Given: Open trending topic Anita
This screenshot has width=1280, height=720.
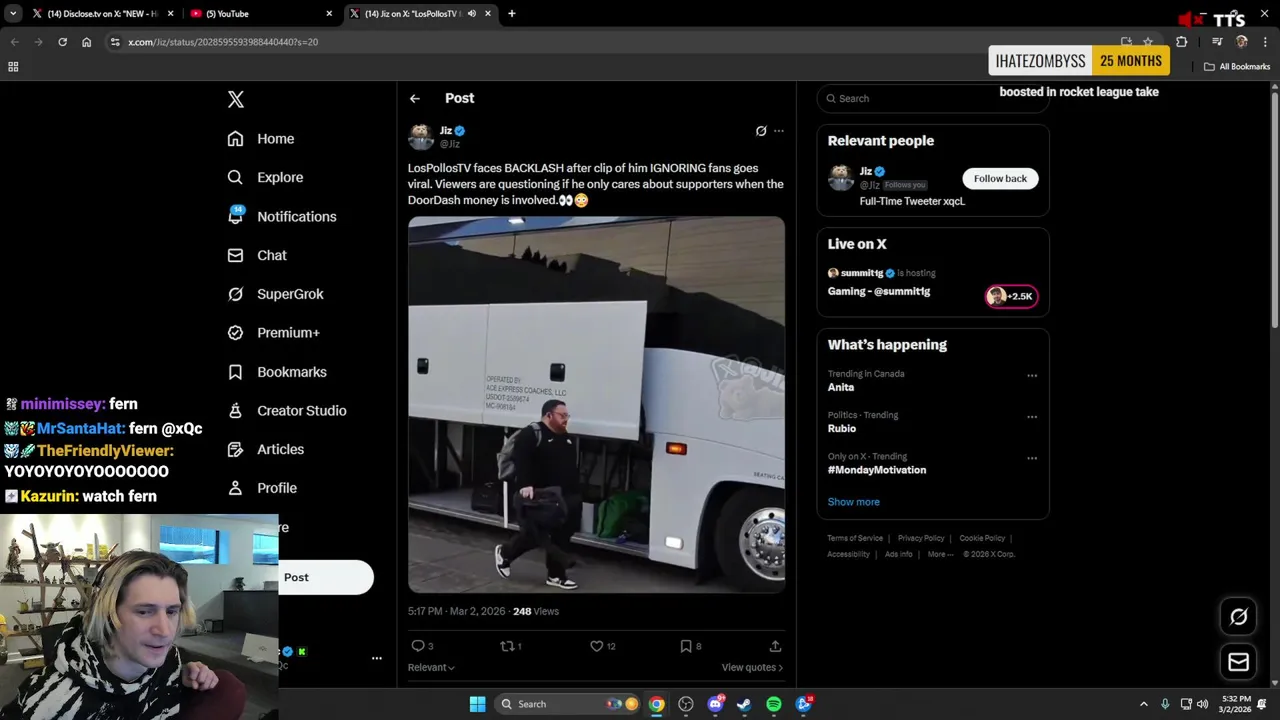Looking at the screenshot, I should click(x=841, y=387).
